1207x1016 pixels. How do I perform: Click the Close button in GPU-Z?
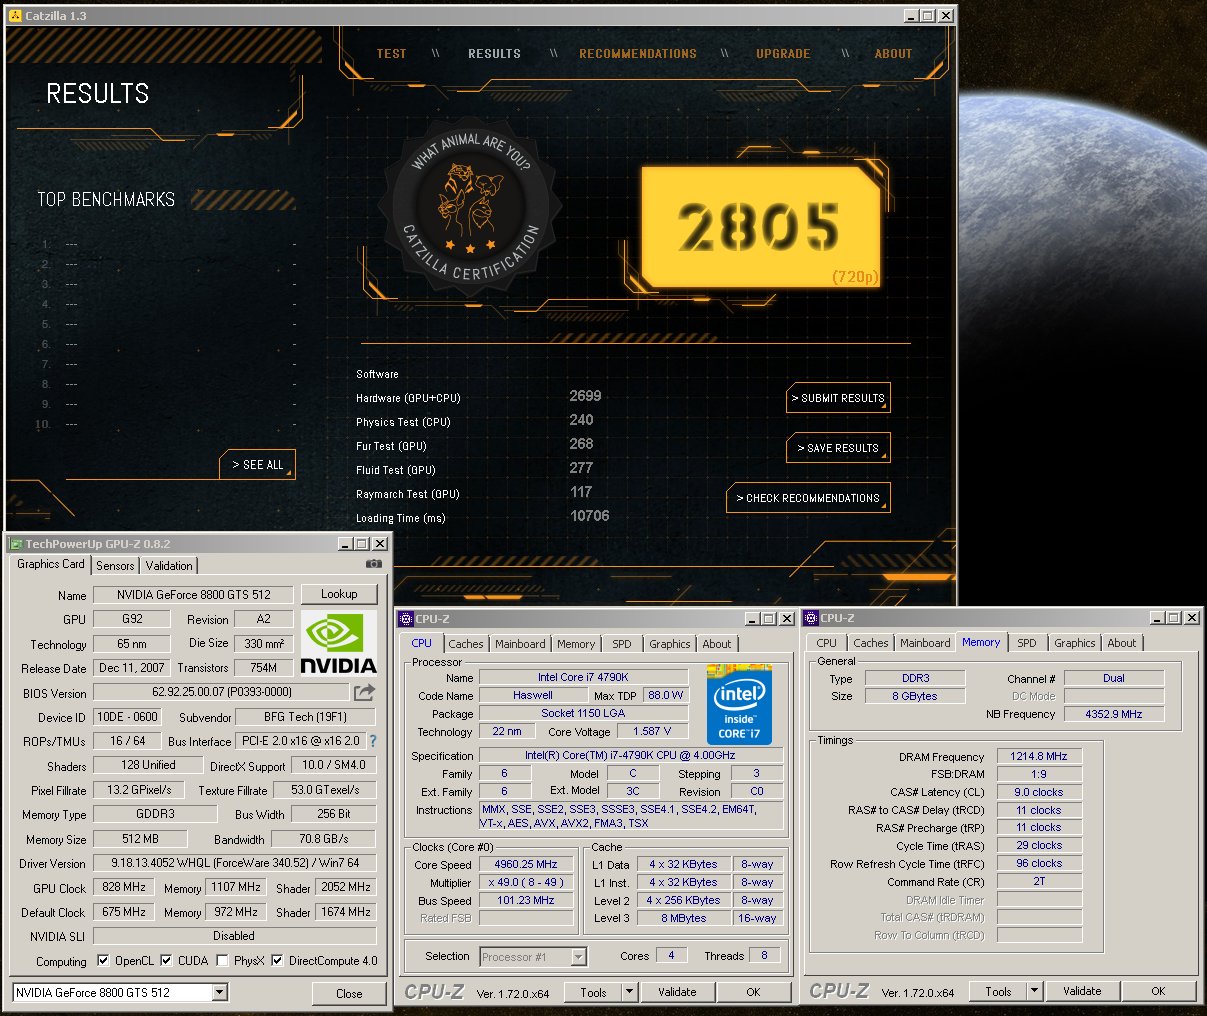tap(349, 993)
